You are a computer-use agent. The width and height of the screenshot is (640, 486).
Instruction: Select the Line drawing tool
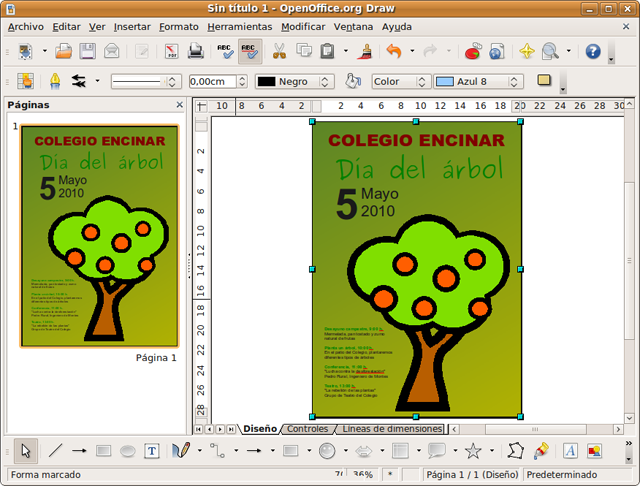[56, 451]
